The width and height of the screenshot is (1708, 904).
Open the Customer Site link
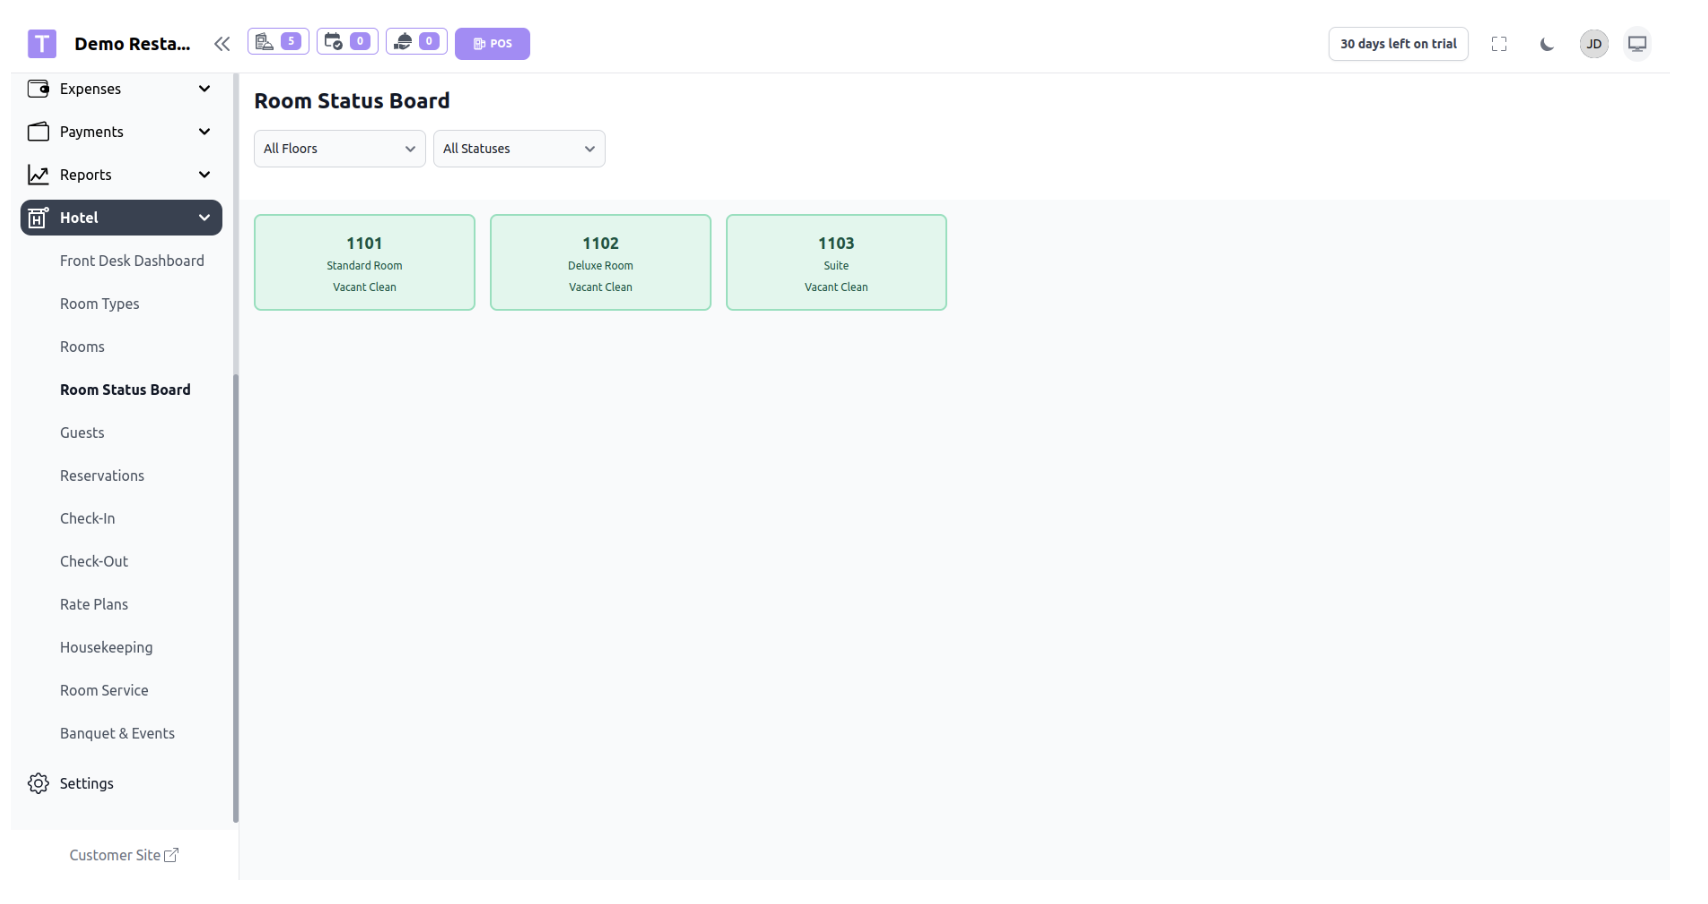(x=123, y=856)
